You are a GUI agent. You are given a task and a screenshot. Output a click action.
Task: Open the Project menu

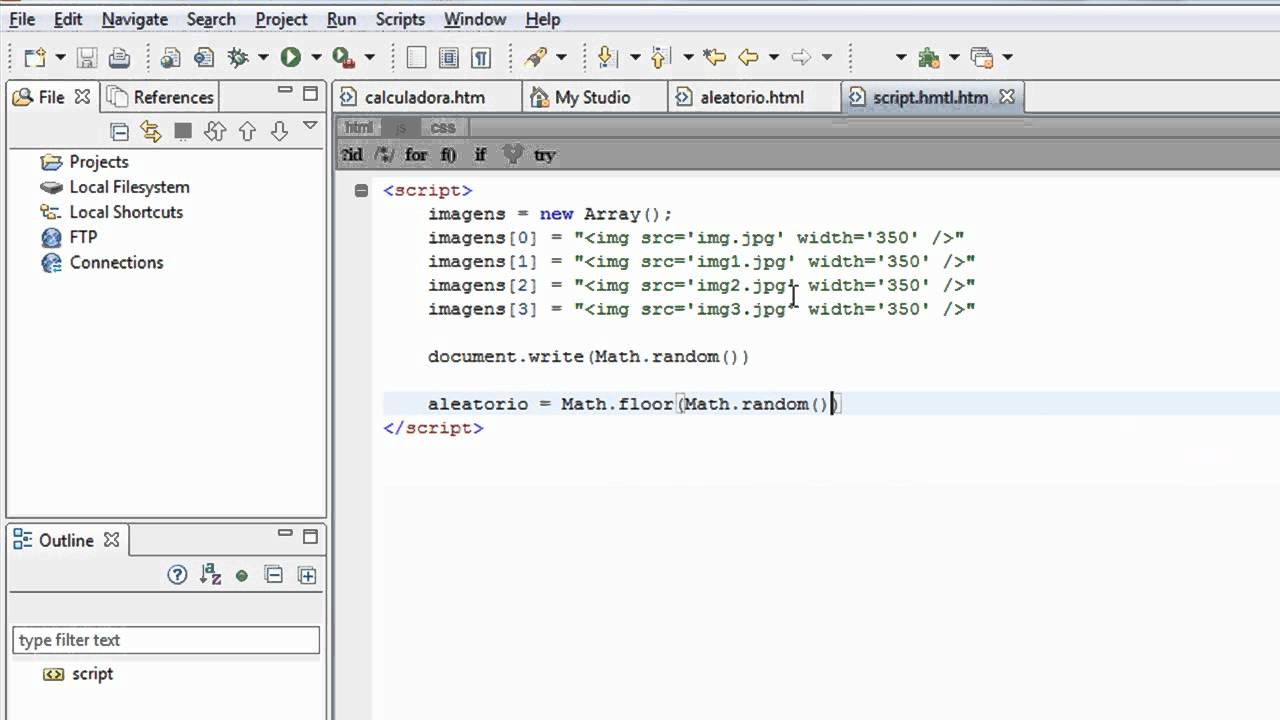[x=281, y=19]
